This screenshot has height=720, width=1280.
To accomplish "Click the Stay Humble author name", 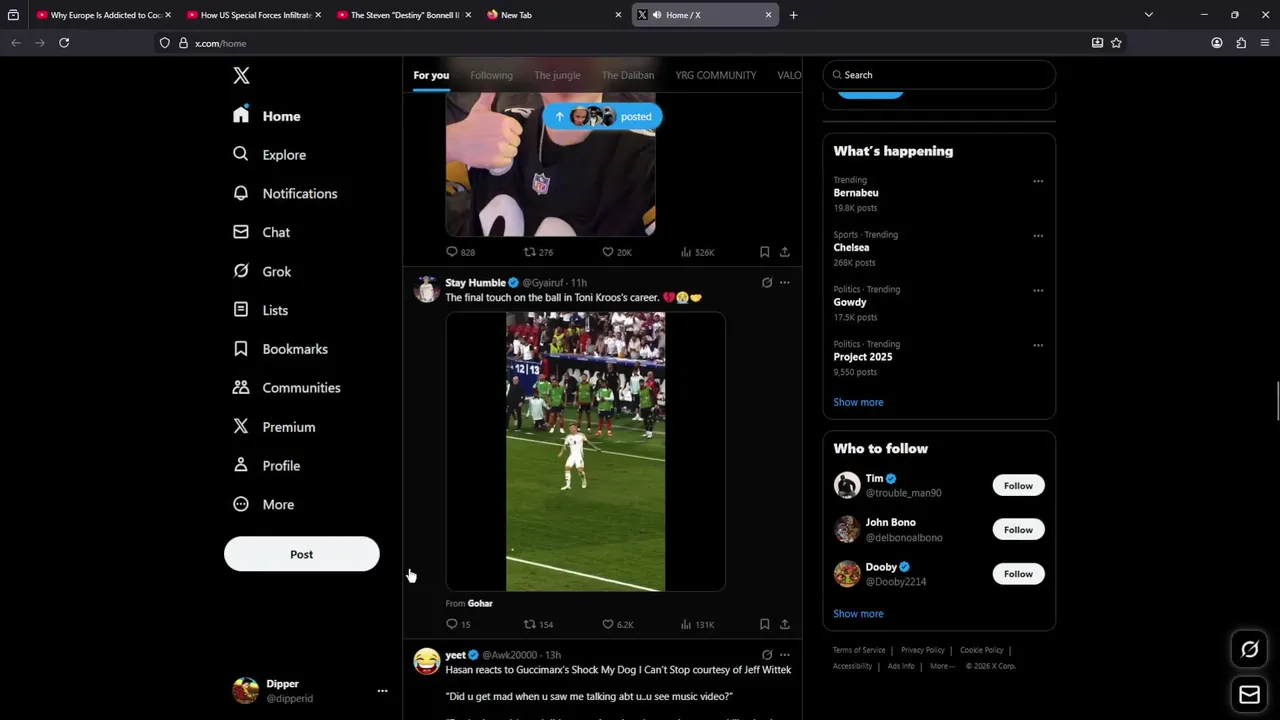I will point(475,283).
